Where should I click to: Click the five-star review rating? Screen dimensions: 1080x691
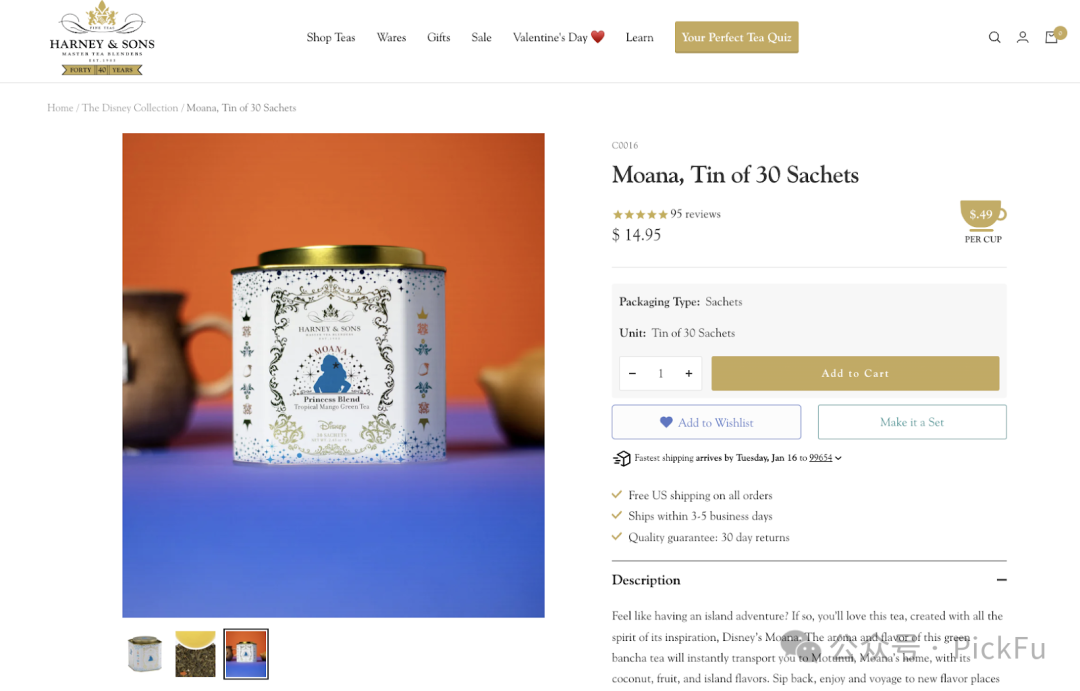640,215
